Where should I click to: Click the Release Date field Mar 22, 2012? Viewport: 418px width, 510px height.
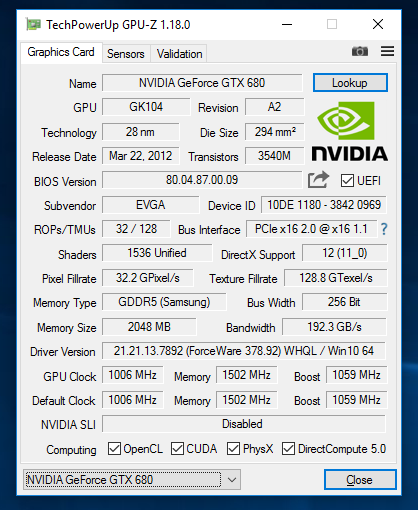(x=140, y=156)
